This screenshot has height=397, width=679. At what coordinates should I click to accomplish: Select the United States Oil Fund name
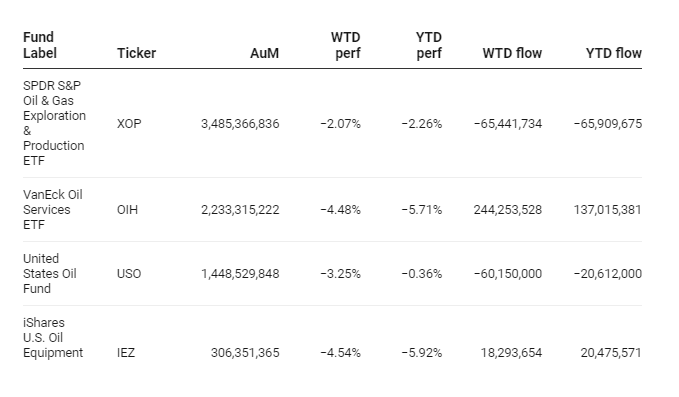[x=50, y=274]
